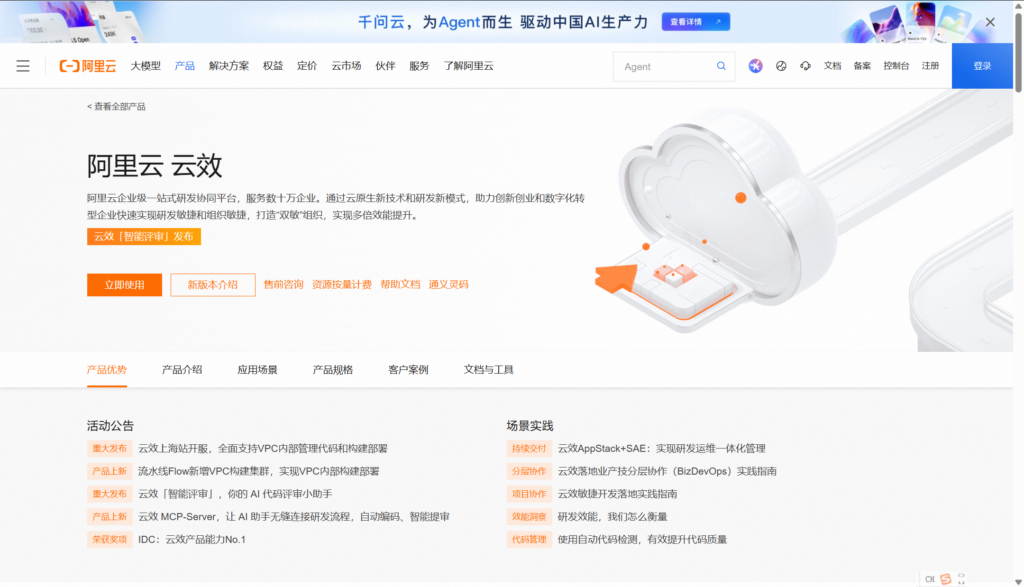Open the 产品 menu
This screenshot has width=1024, height=587.
point(184,66)
